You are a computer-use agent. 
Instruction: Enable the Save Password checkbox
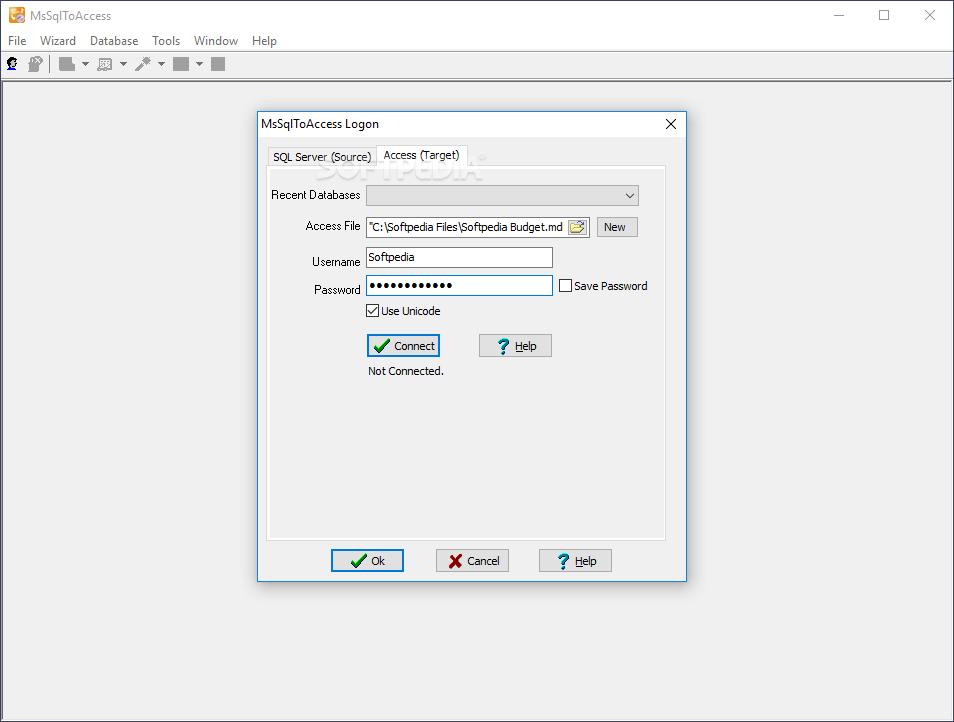coord(565,286)
